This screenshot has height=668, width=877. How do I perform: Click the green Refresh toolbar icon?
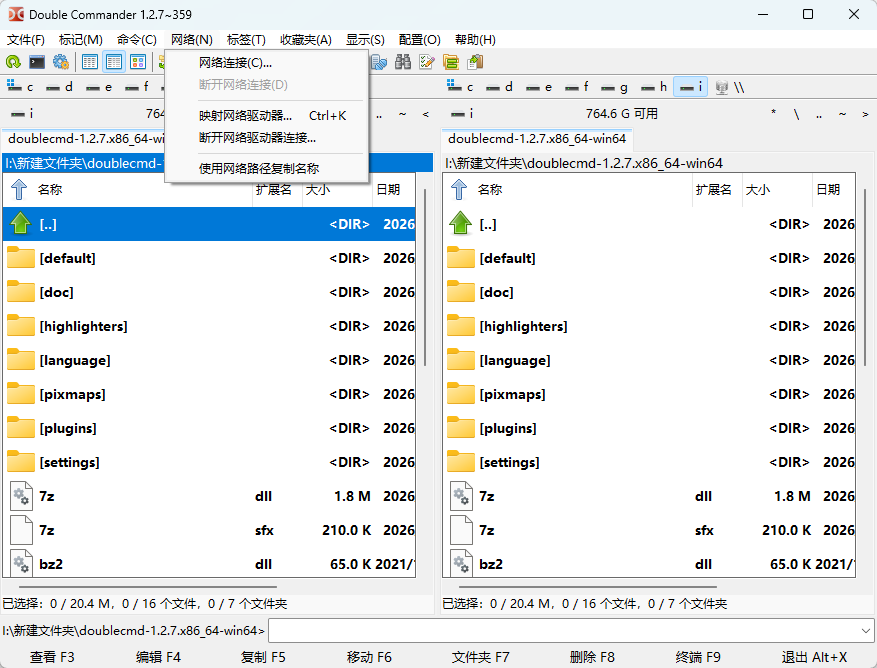point(13,62)
